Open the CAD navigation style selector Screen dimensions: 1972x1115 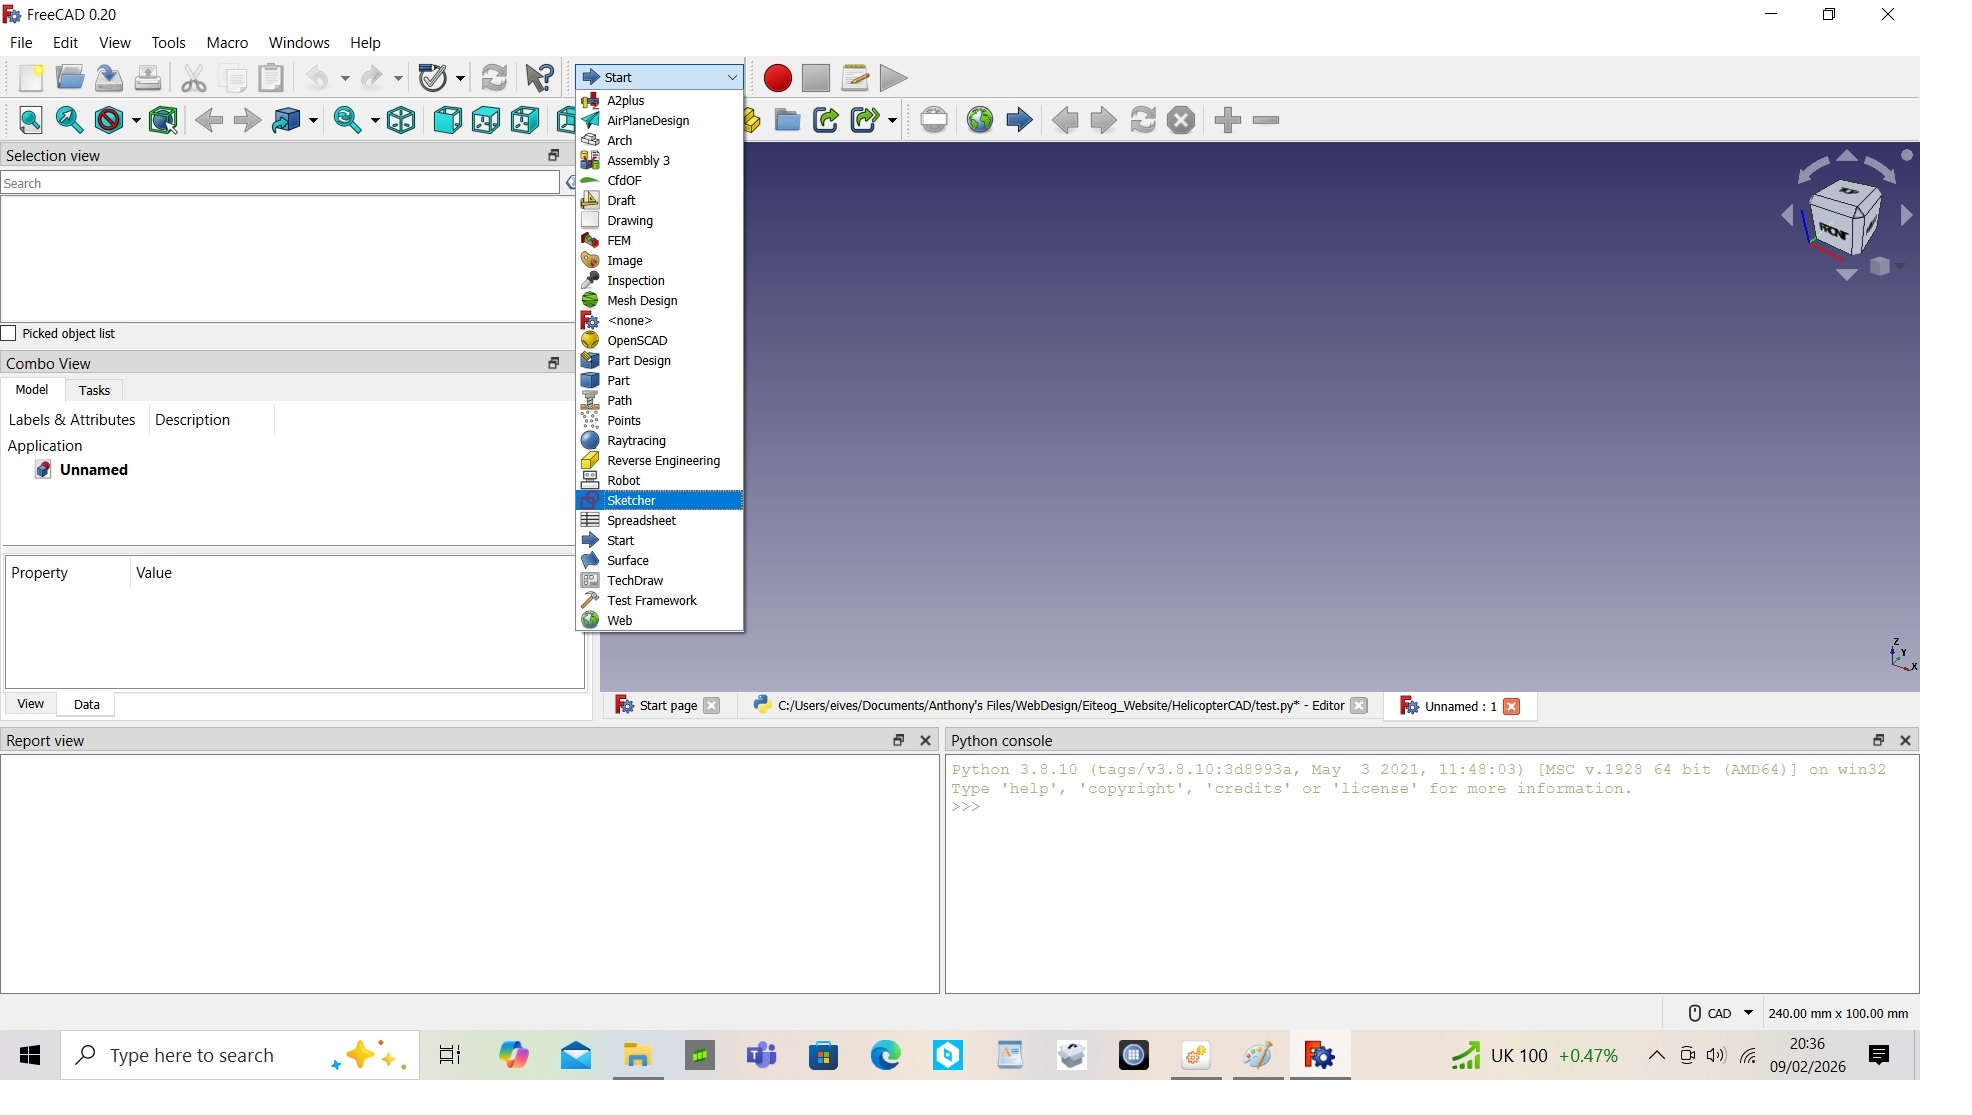[x=1720, y=1013]
